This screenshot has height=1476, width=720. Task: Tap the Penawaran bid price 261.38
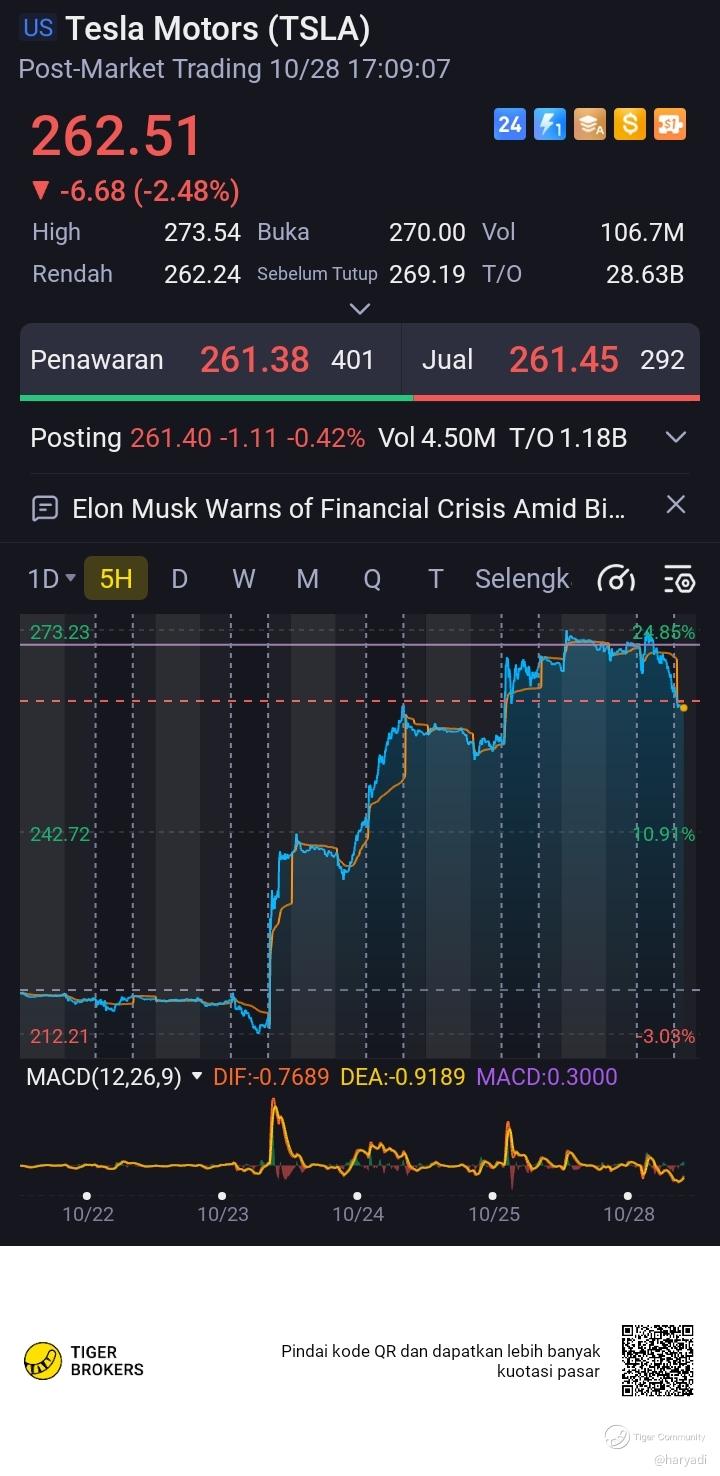(255, 360)
